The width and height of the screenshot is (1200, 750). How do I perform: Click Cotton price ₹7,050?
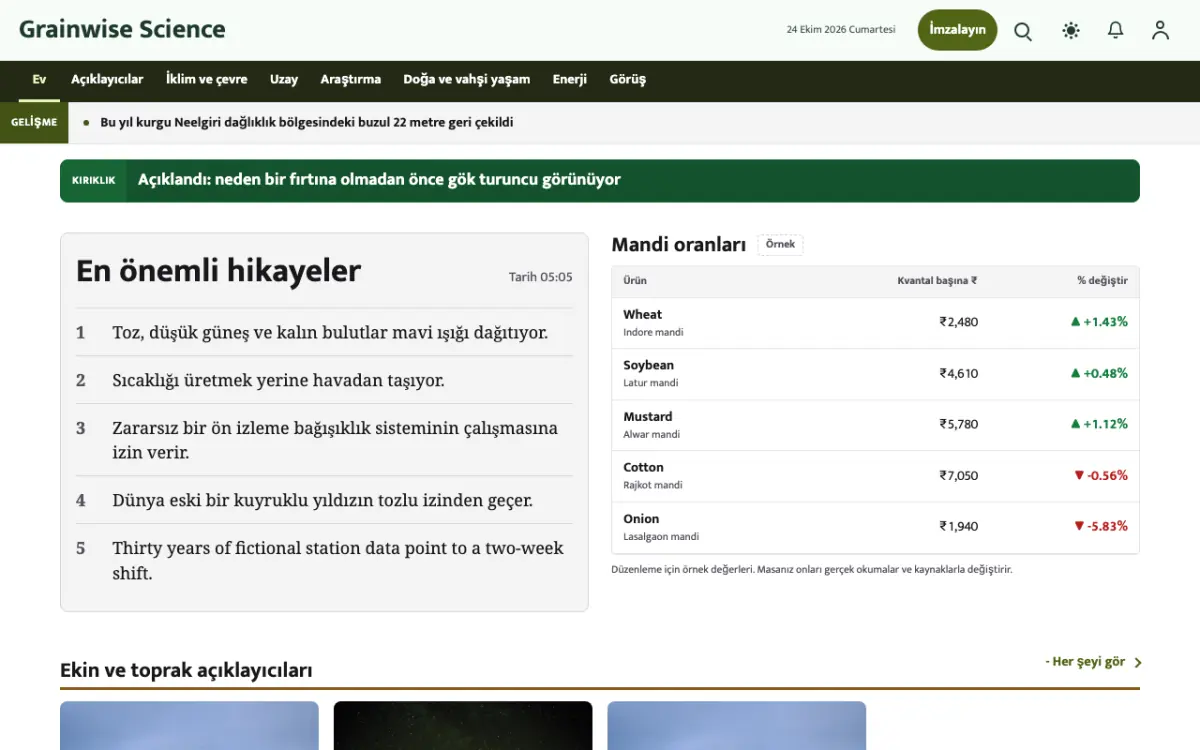coord(959,475)
